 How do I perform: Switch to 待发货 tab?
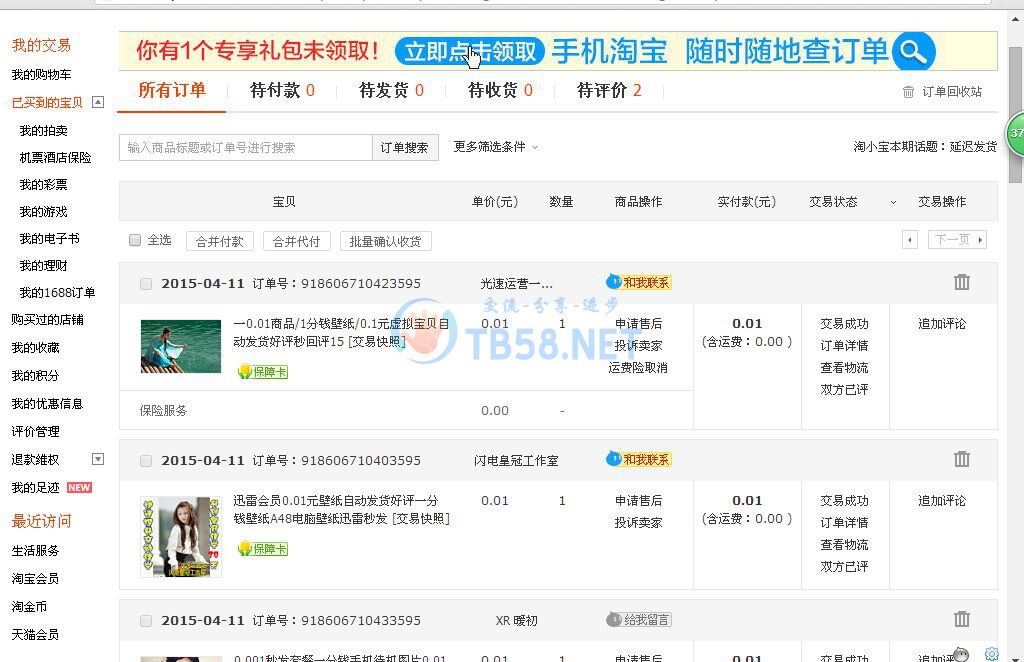pyautogui.click(x=391, y=90)
